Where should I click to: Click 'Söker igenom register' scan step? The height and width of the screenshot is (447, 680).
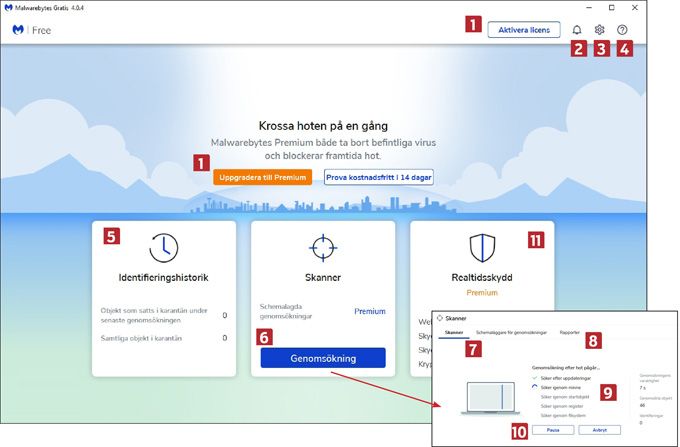click(x=562, y=406)
